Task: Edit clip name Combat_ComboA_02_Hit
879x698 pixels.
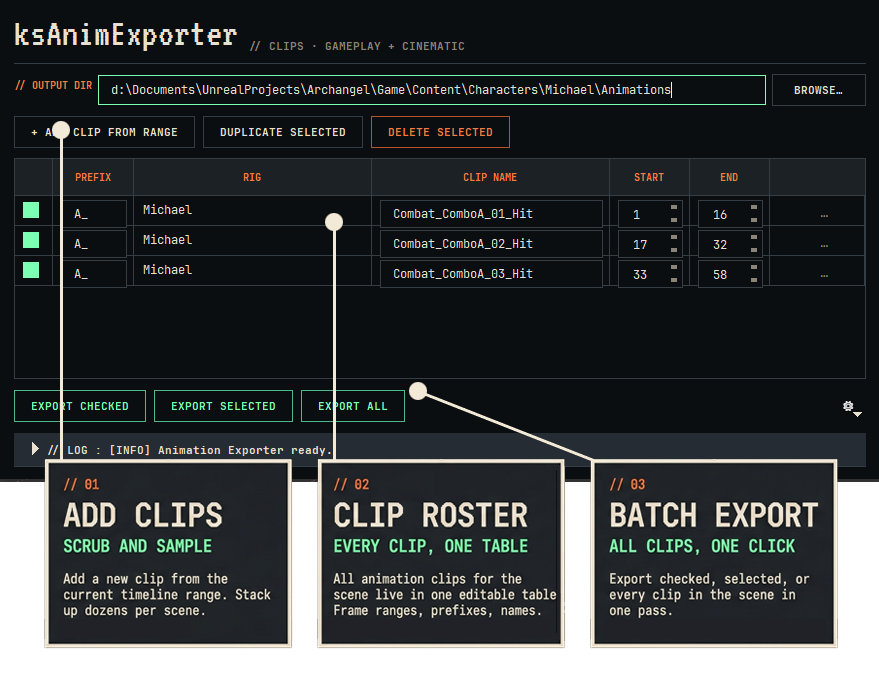Action: (x=491, y=244)
